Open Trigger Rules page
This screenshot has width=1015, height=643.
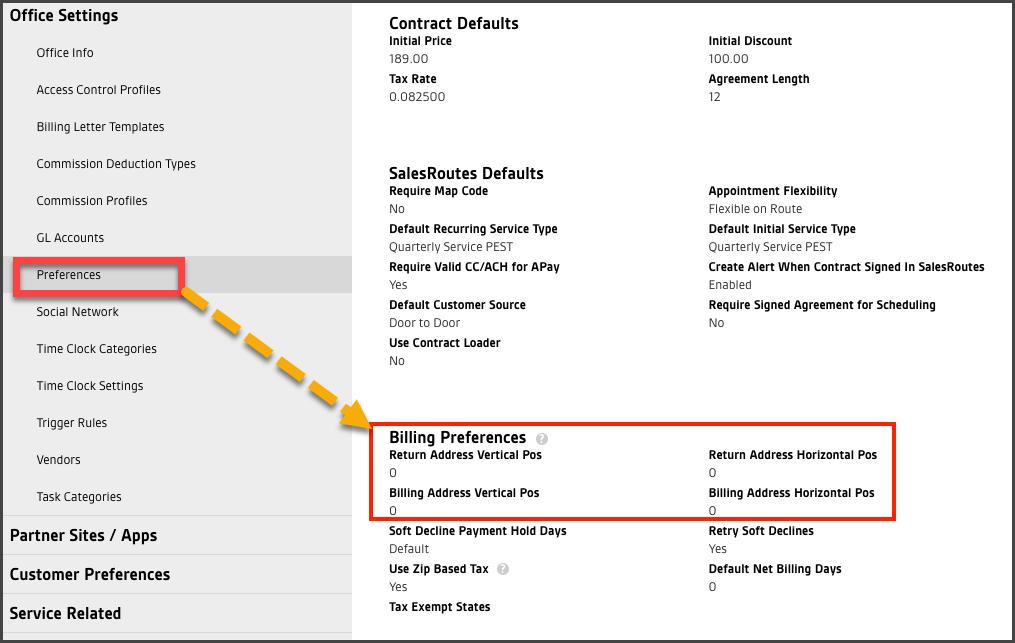click(x=72, y=423)
